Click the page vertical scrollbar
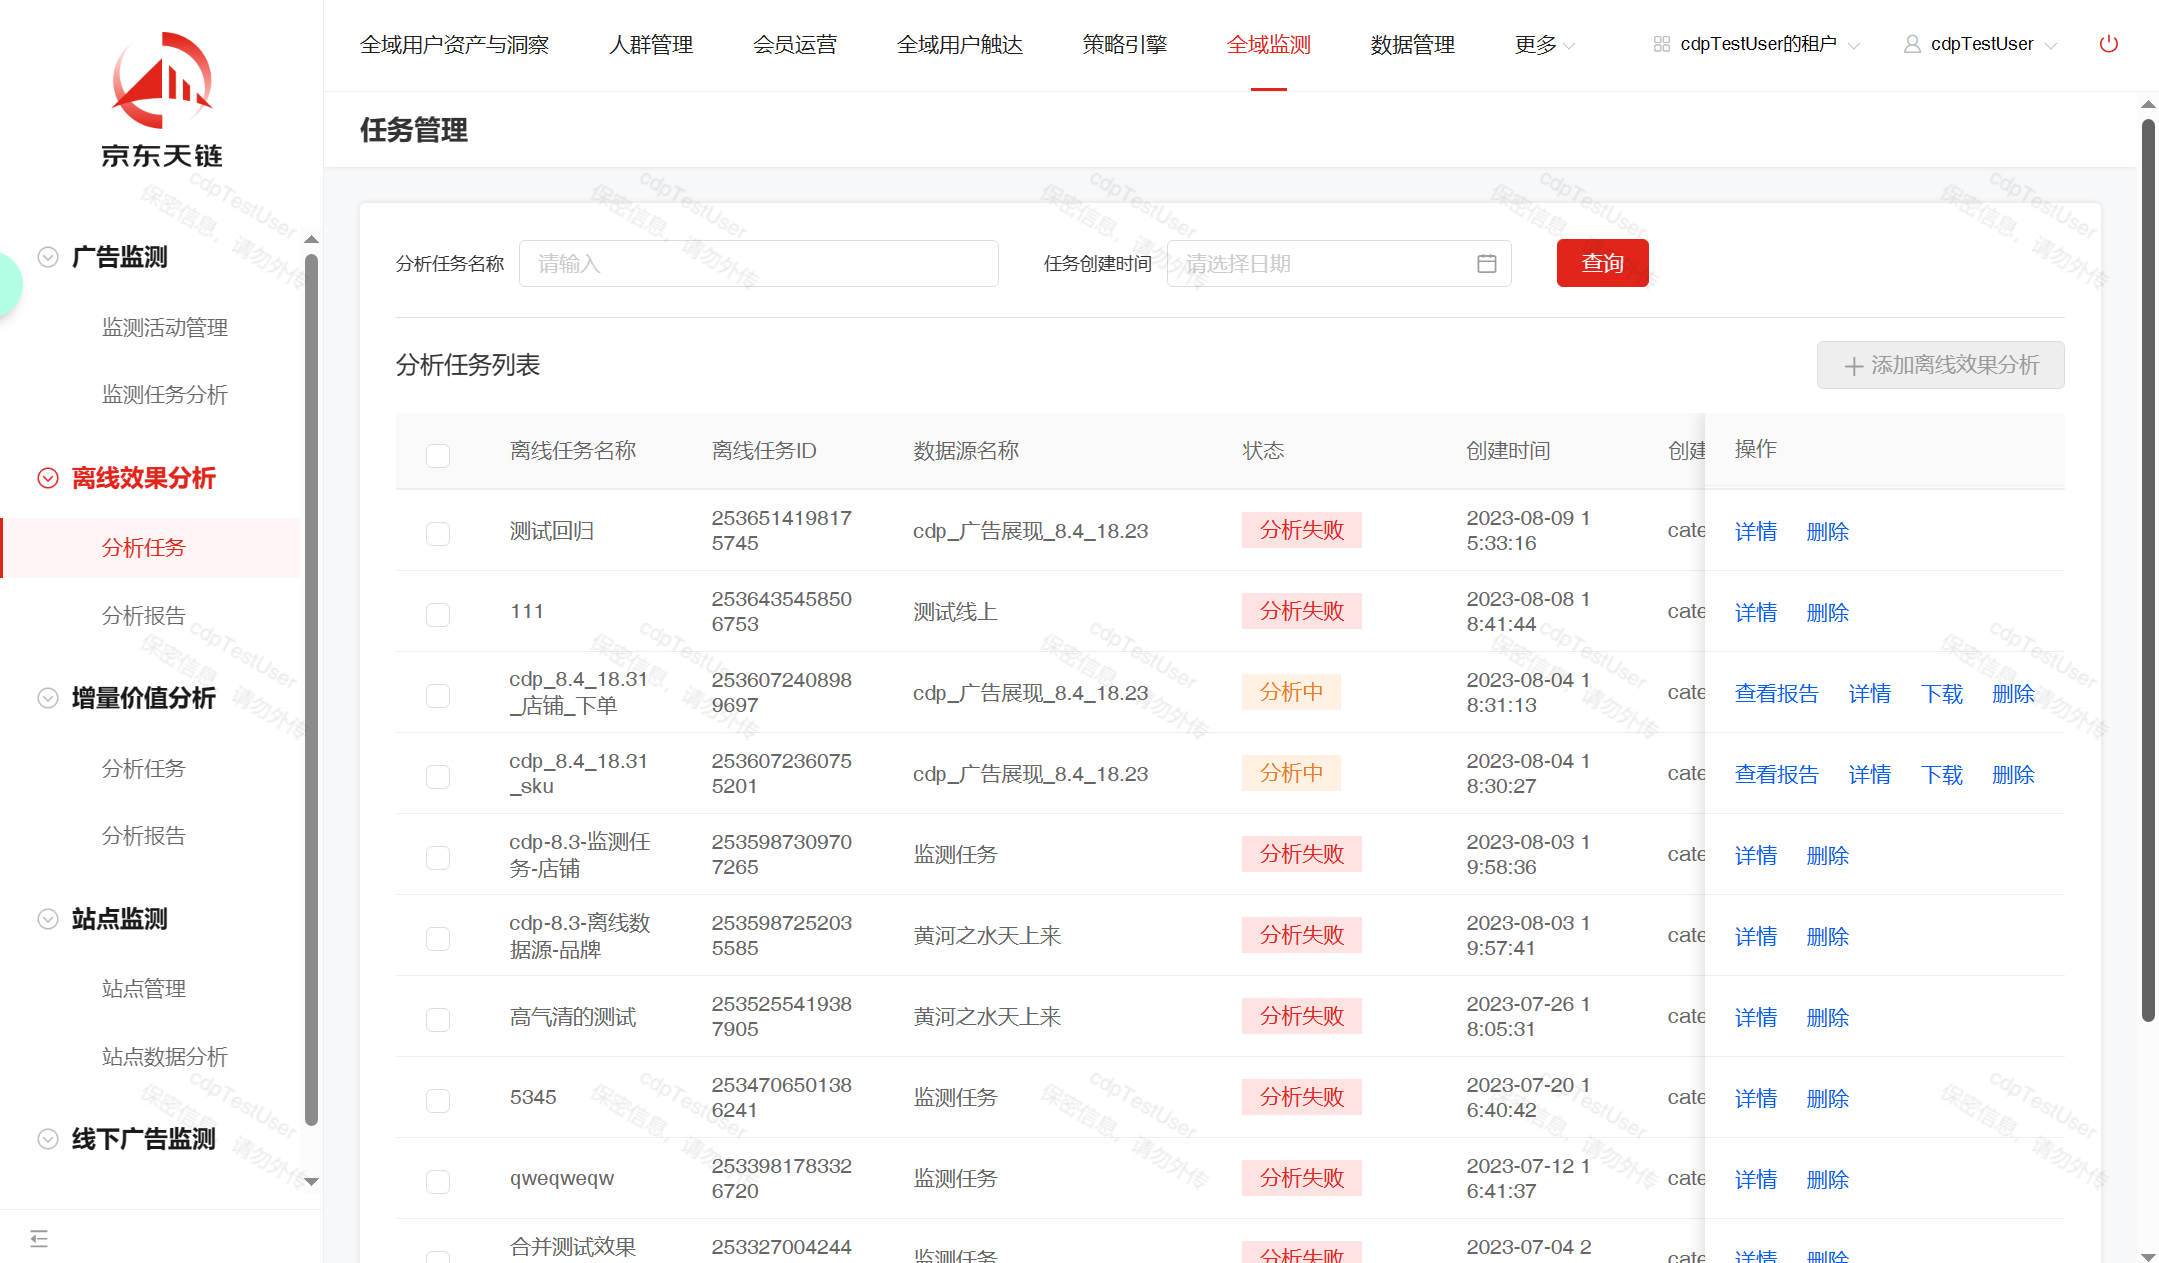This screenshot has height=1263, width=2159. tap(2147, 570)
